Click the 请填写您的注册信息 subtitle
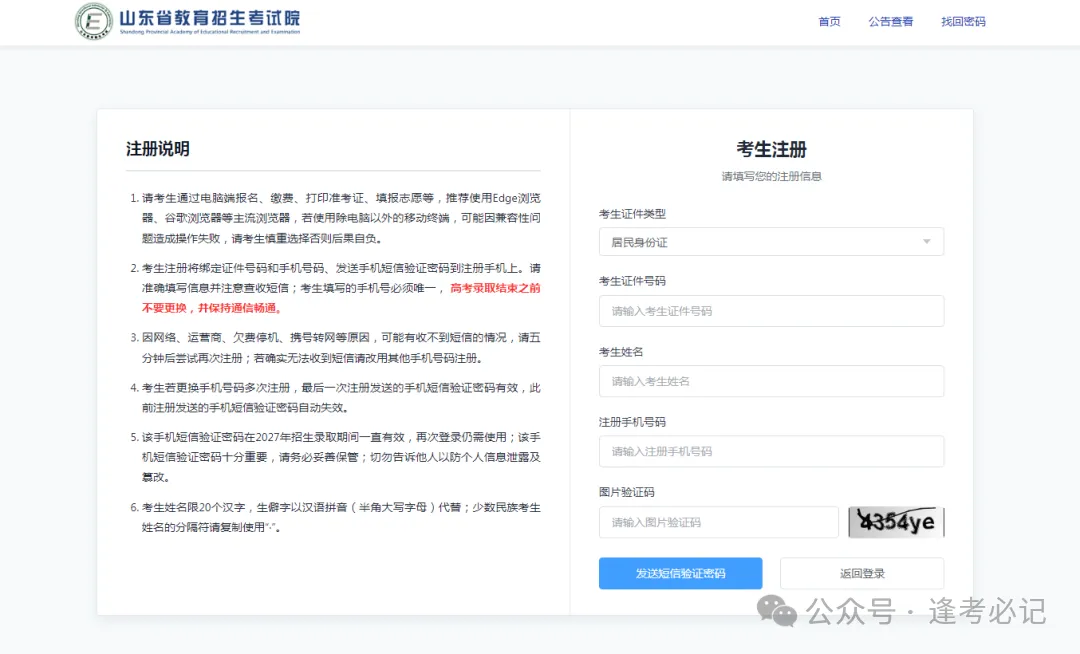Screen dimensions: 1080x654 click(x=771, y=176)
